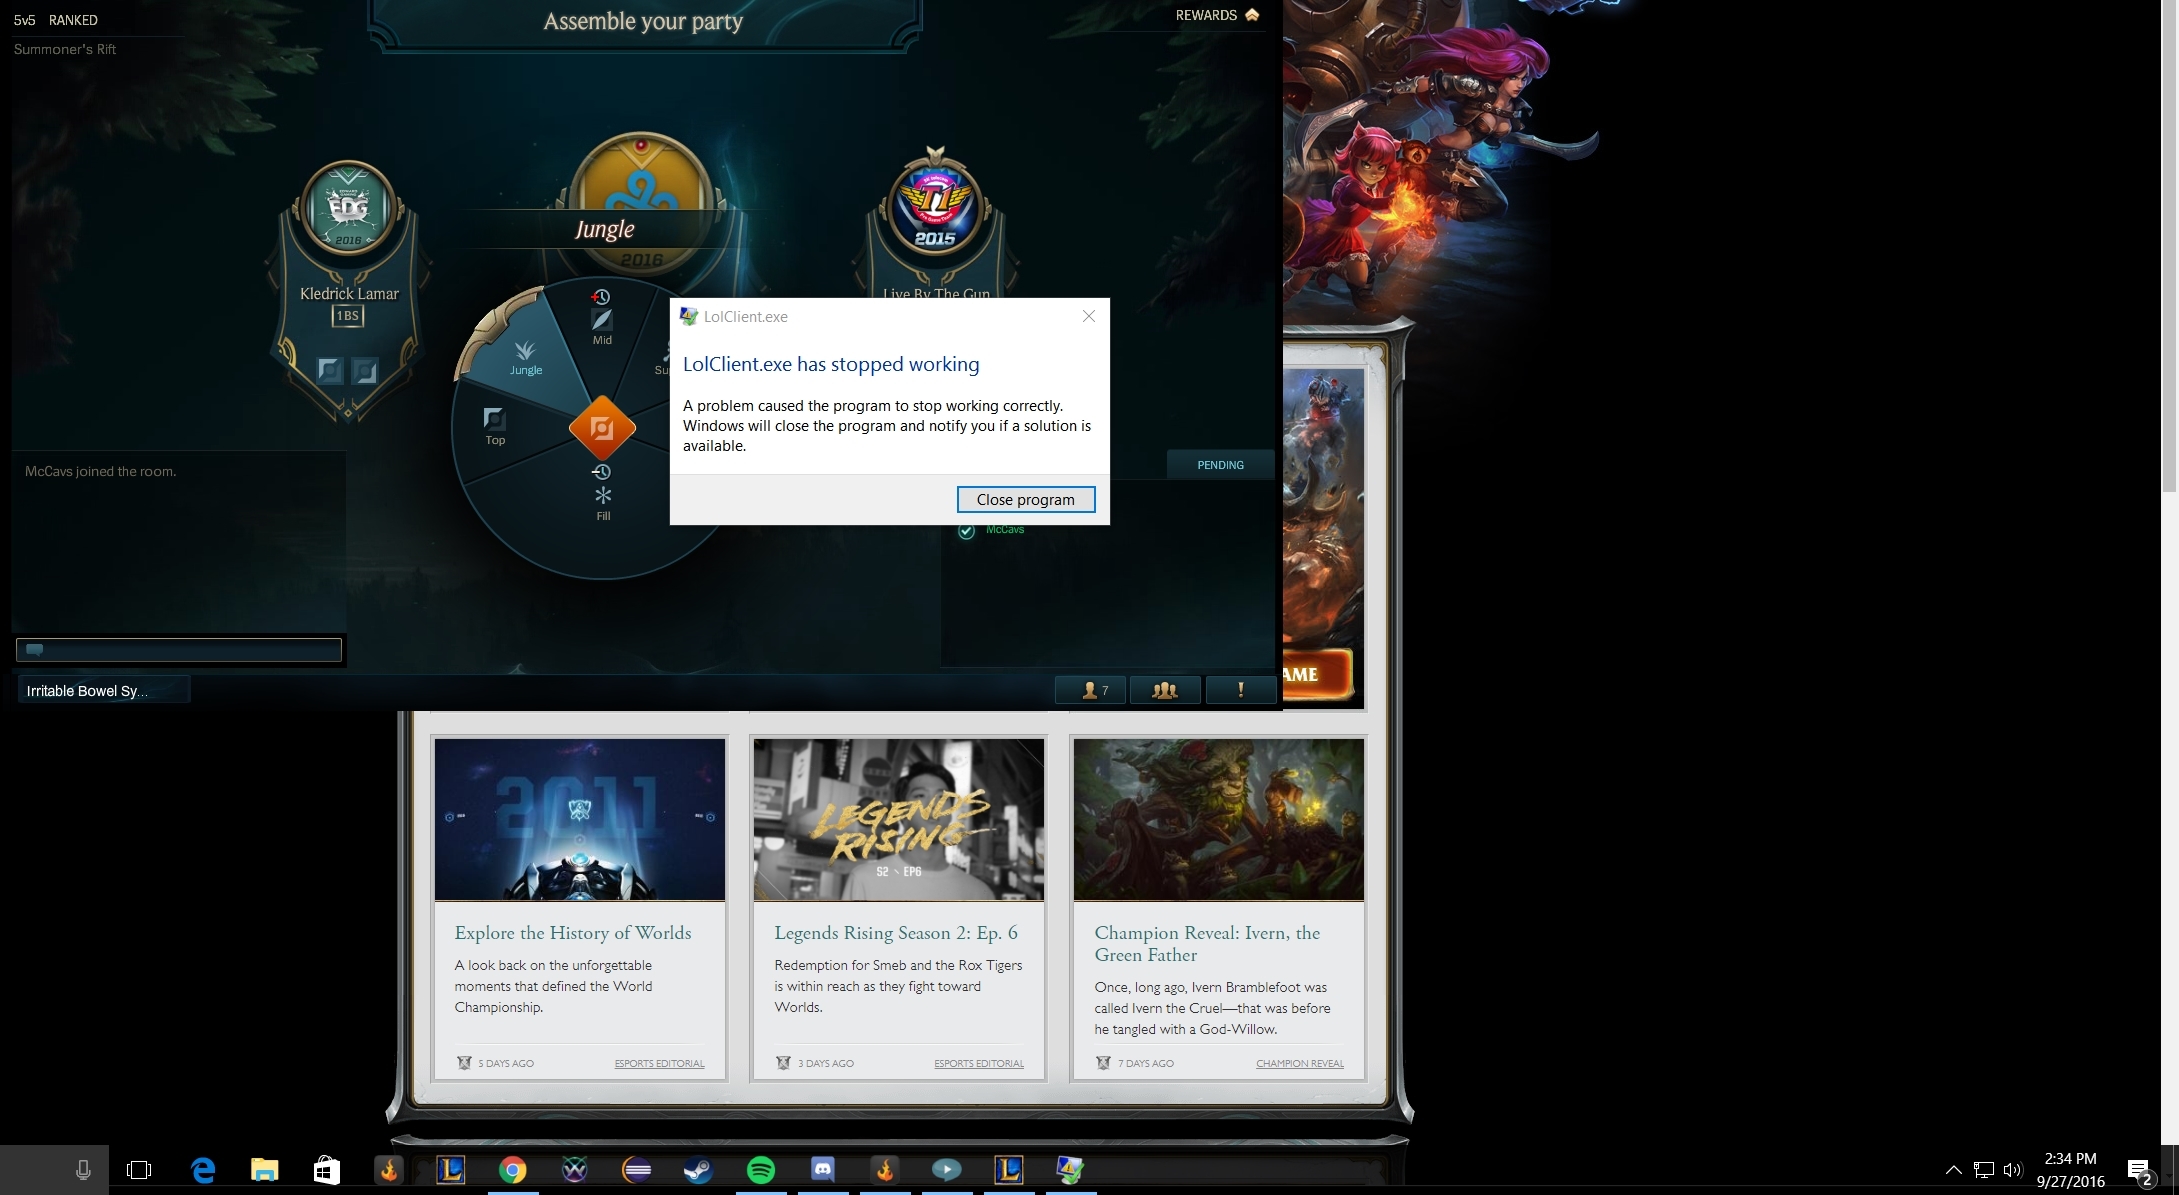Open the network icon in the system tray
2179x1195 pixels.
[1984, 1169]
